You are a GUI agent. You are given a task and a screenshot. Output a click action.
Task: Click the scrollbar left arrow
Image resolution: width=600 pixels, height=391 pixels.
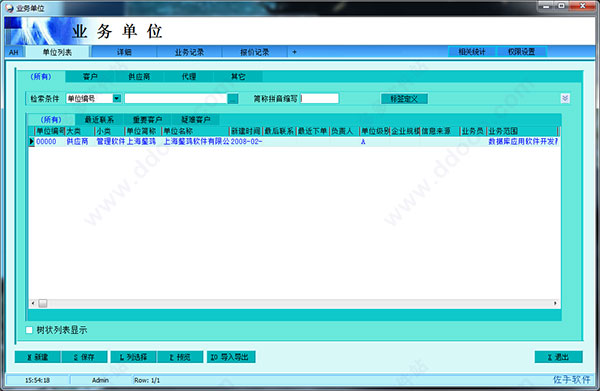coord(33,303)
